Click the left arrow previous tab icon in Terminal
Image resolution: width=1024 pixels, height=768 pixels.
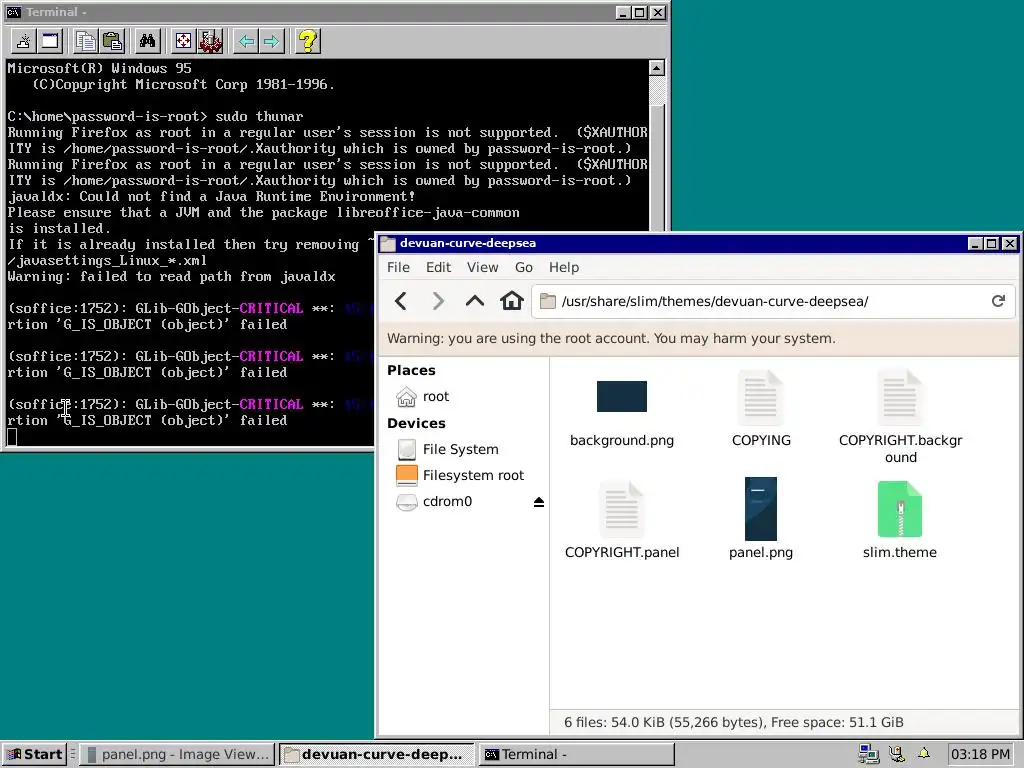(246, 42)
